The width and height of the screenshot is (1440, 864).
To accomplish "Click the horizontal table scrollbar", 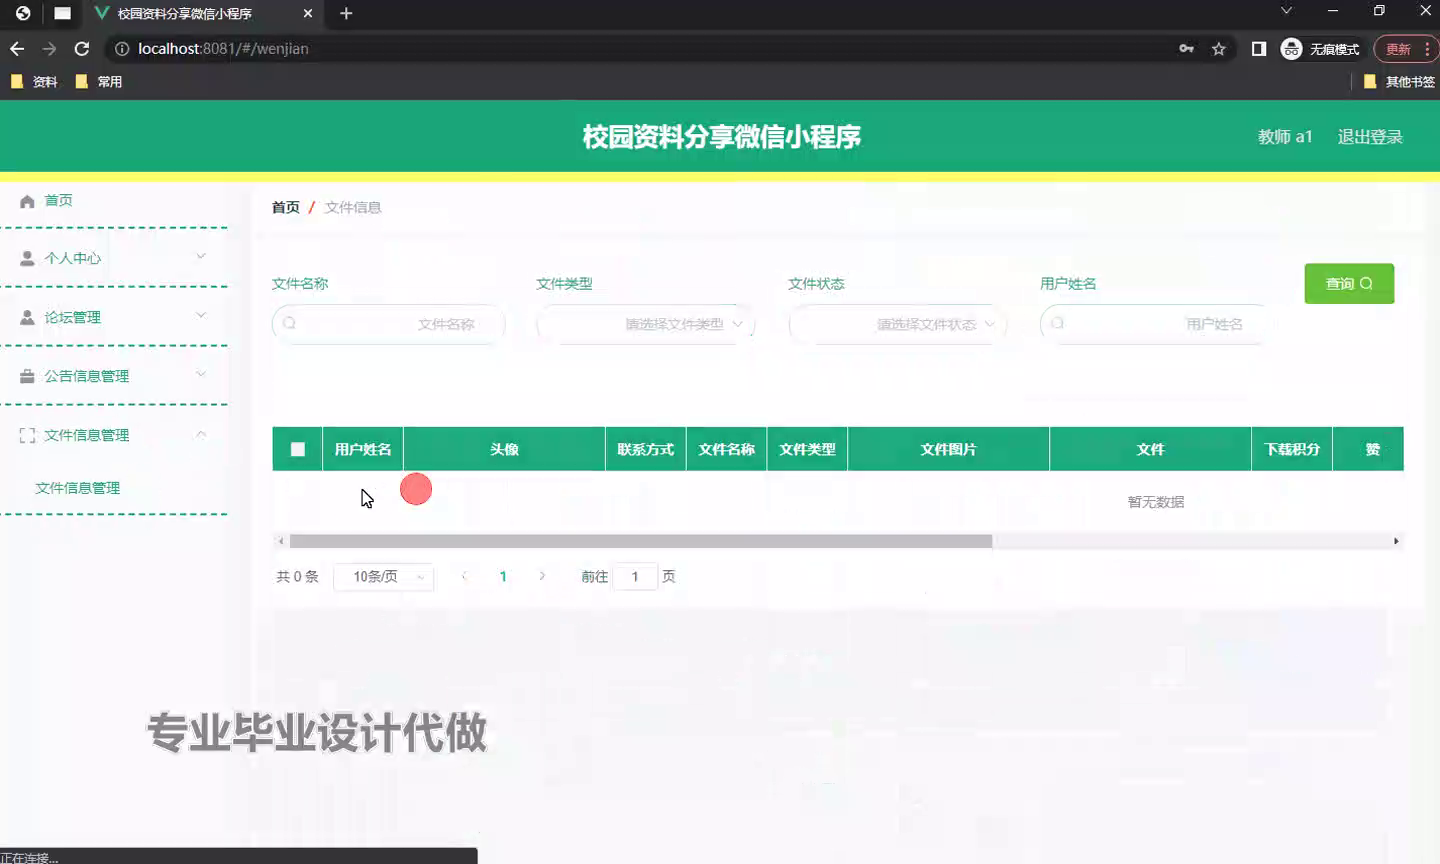I will pyautogui.click(x=640, y=541).
